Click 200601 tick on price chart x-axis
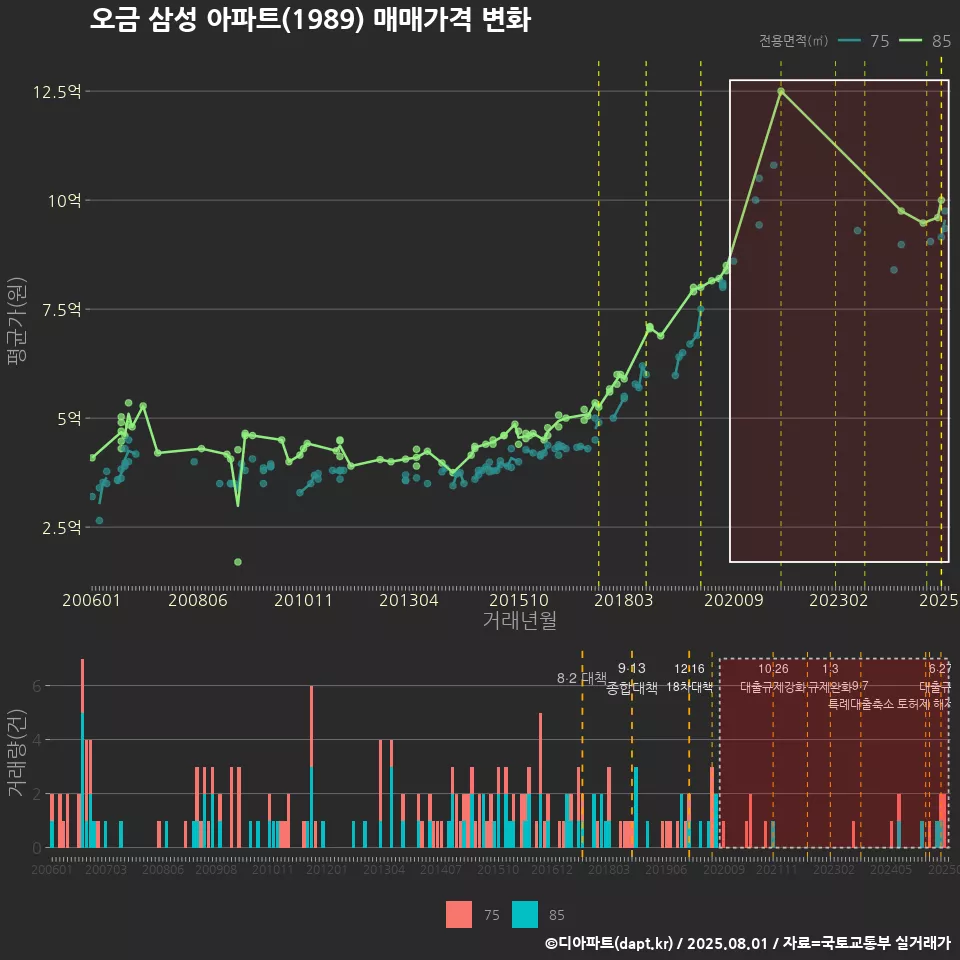960x960 pixels. point(92,600)
